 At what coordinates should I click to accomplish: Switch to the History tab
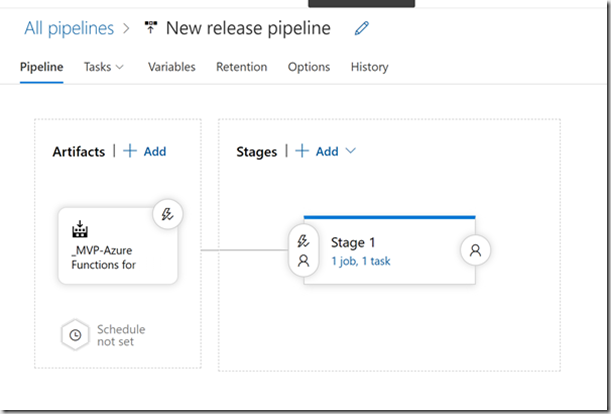(x=369, y=67)
